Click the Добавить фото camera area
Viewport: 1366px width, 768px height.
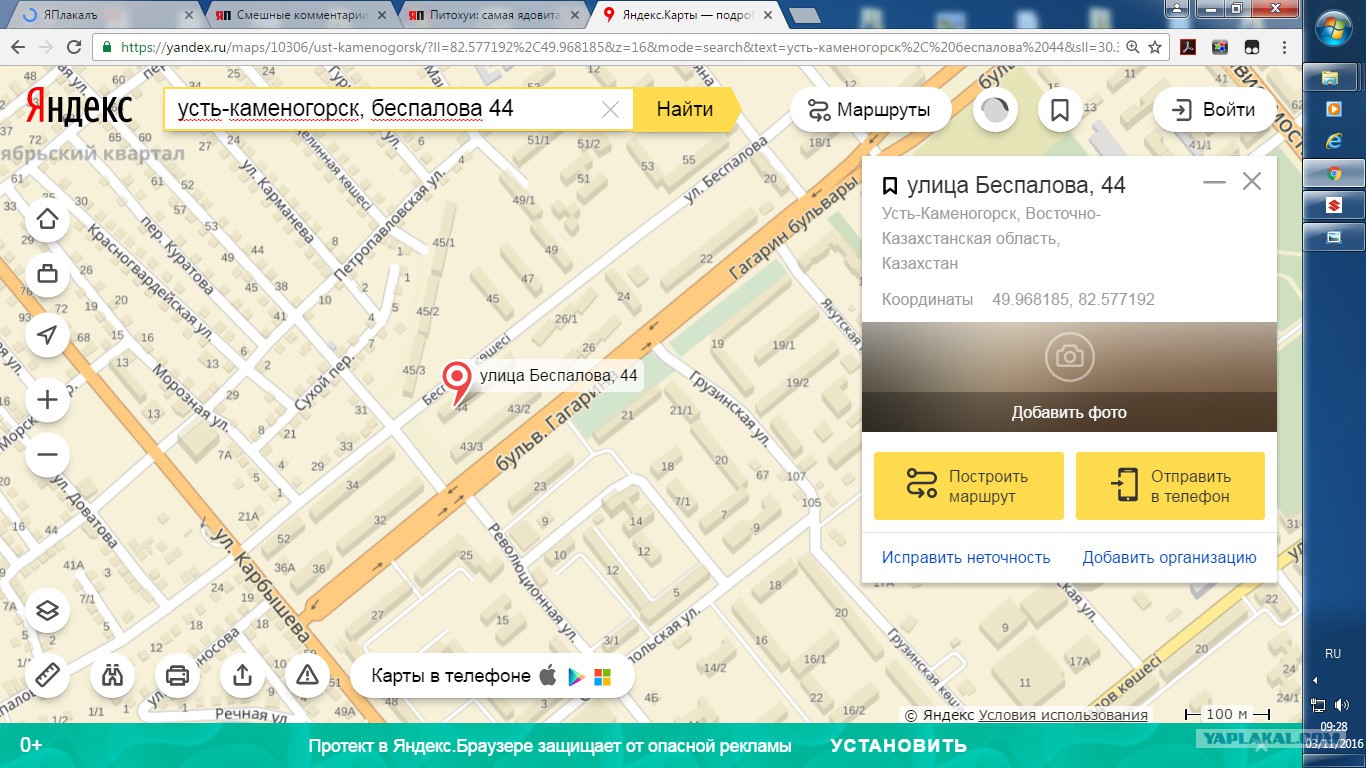1069,377
